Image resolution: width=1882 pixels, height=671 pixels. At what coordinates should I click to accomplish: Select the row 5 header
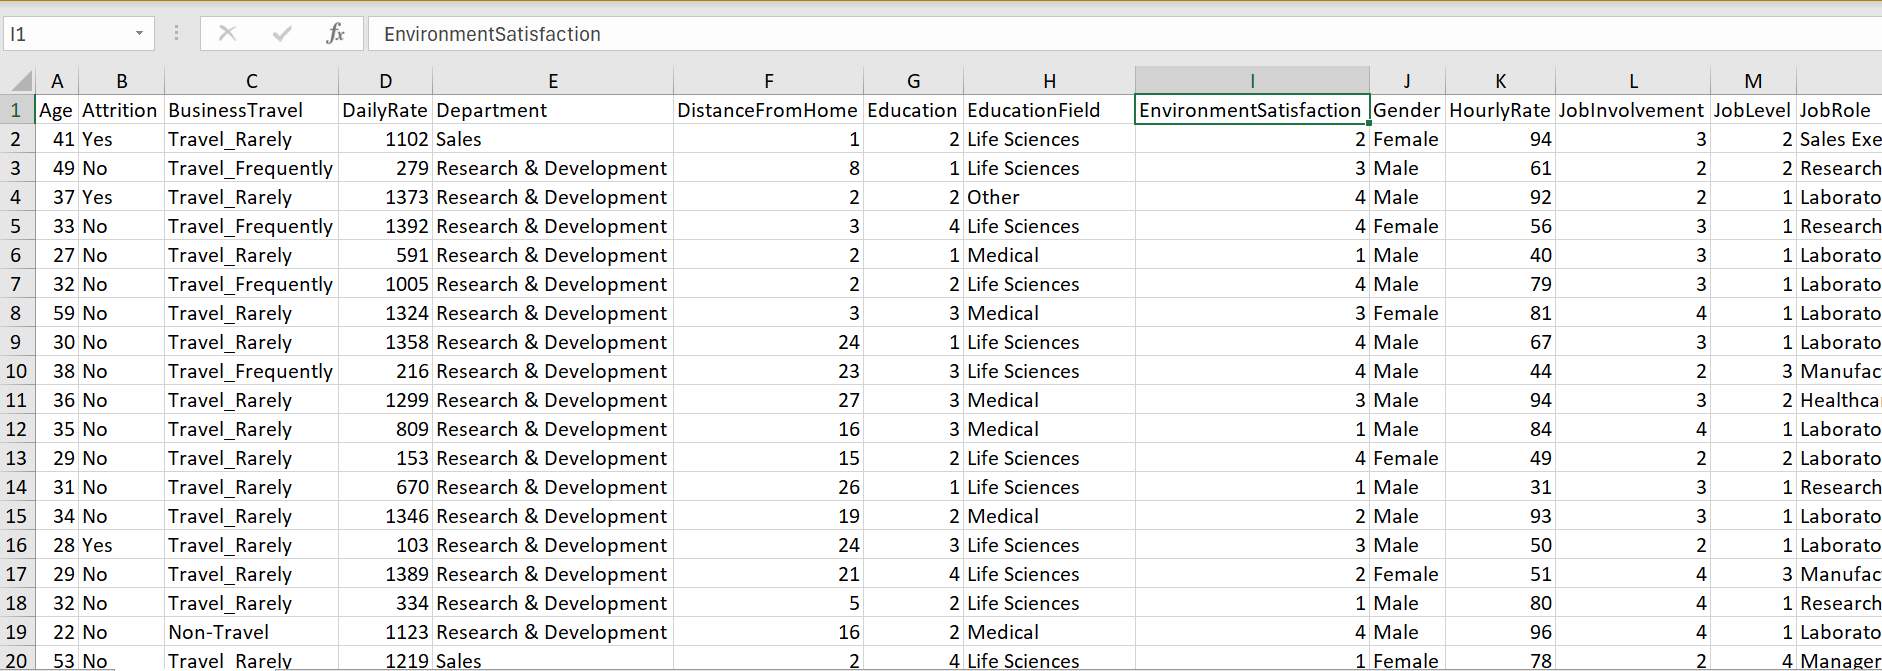(x=16, y=226)
